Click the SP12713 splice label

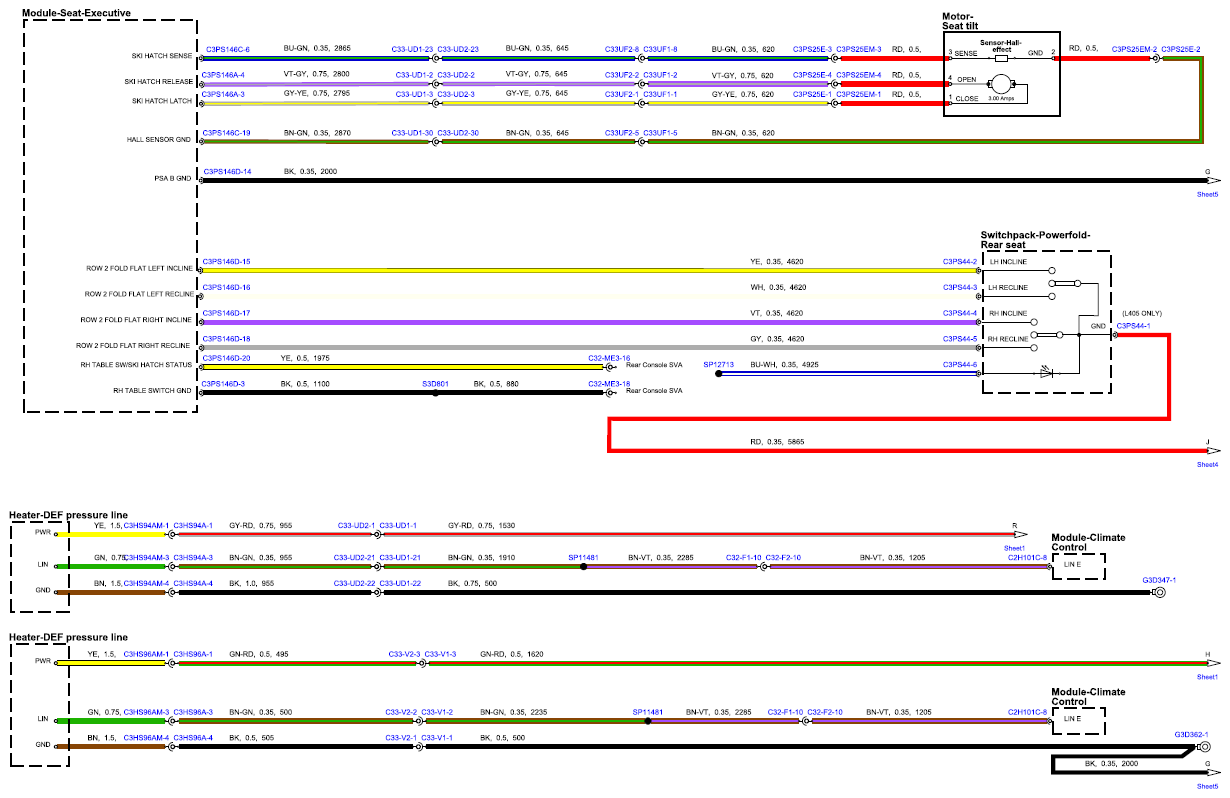click(718, 364)
